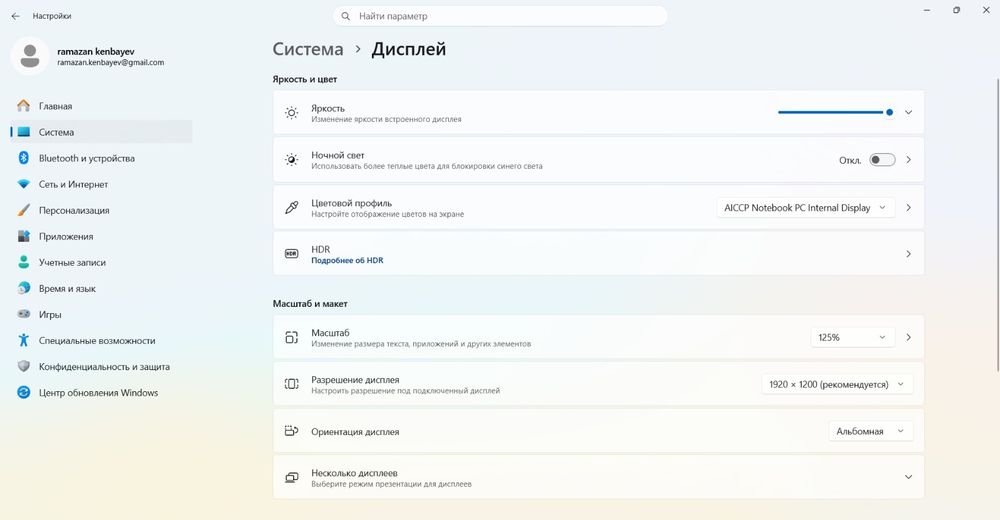Click the Windows Update sync icon
This screenshot has height=520, width=1000.
(x=24, y=392)
